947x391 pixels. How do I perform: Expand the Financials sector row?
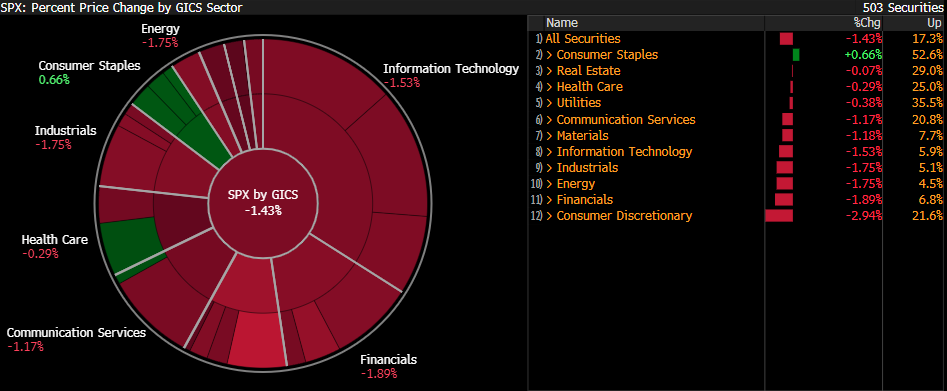549,199
